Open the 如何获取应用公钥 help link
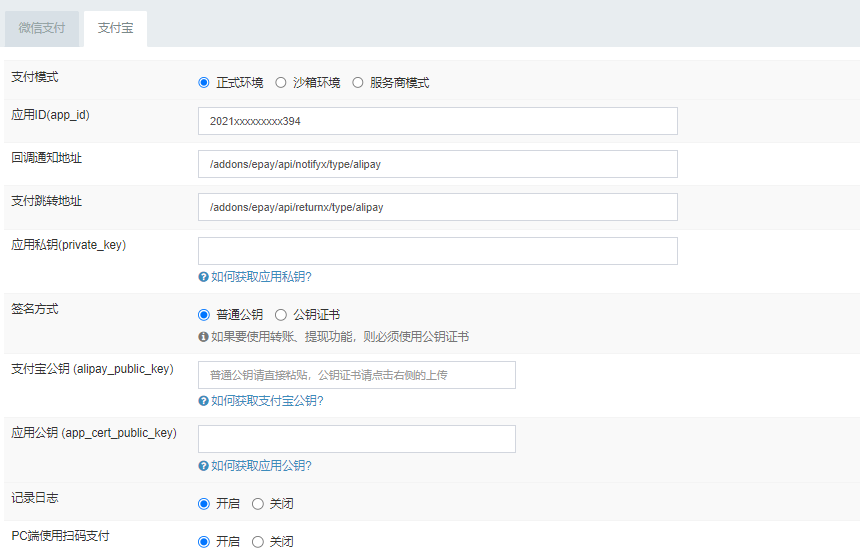Image resolution: width=860 pixels, height=560 pixels. pos(261,466)
